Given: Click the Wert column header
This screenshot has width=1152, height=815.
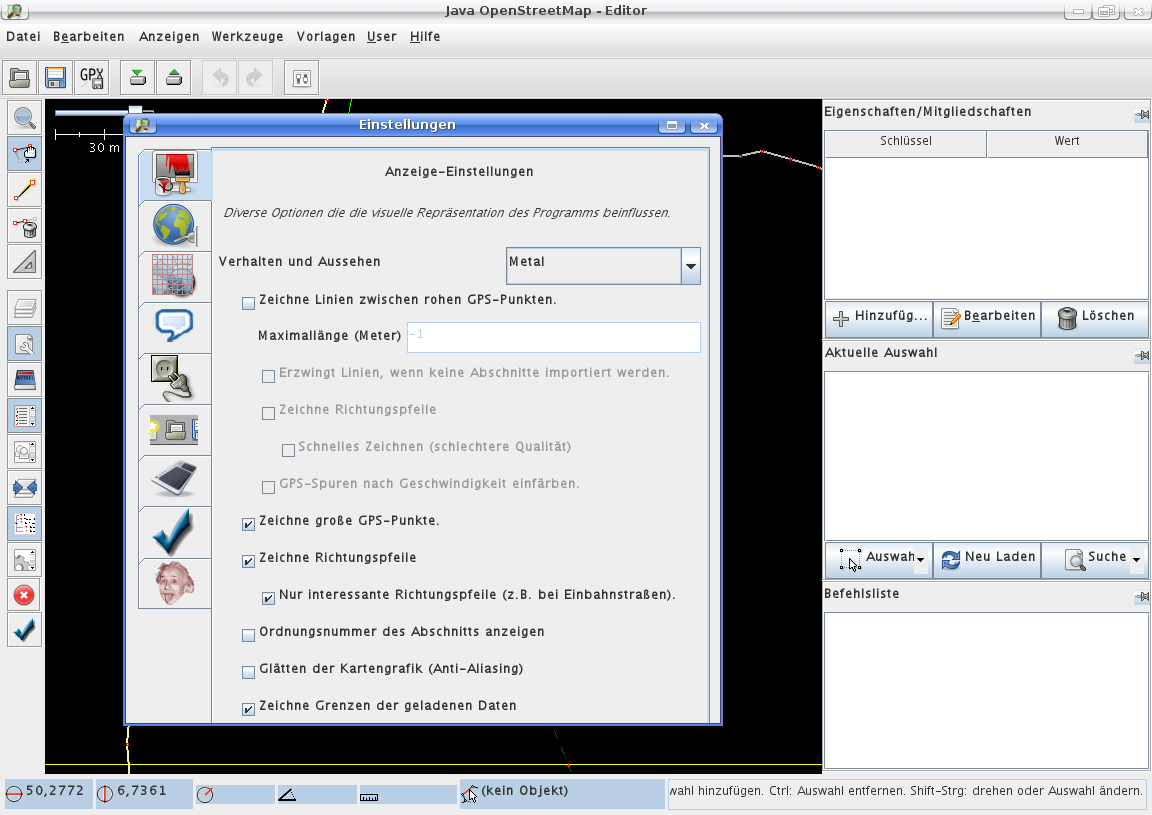Looking at the screenshot, I should coord(1067,141).
